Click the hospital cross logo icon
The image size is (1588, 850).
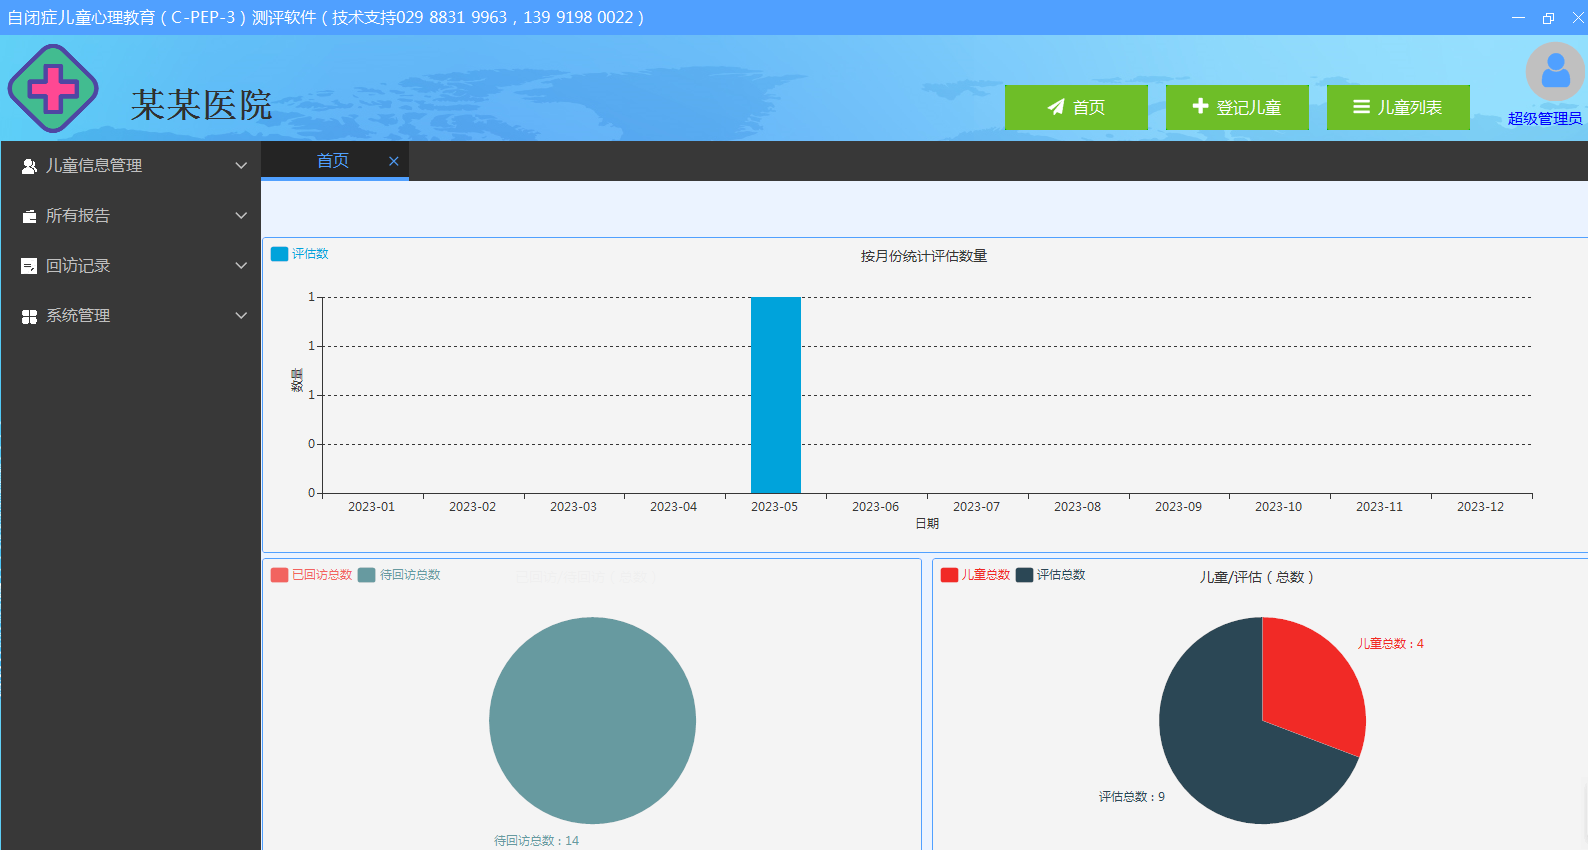(x=53, y=89)
